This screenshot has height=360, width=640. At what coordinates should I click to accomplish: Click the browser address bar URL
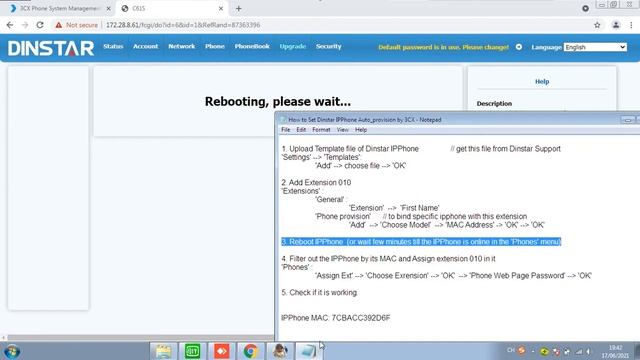point(183,25)
